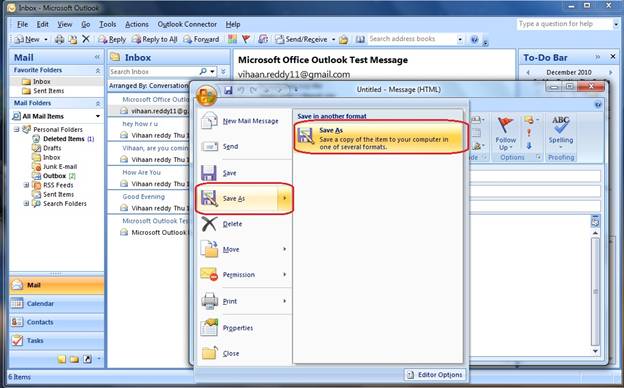Click in the Search Inbox field
Image resolution: width=624 pixels, height=388 pixels.
154,72
